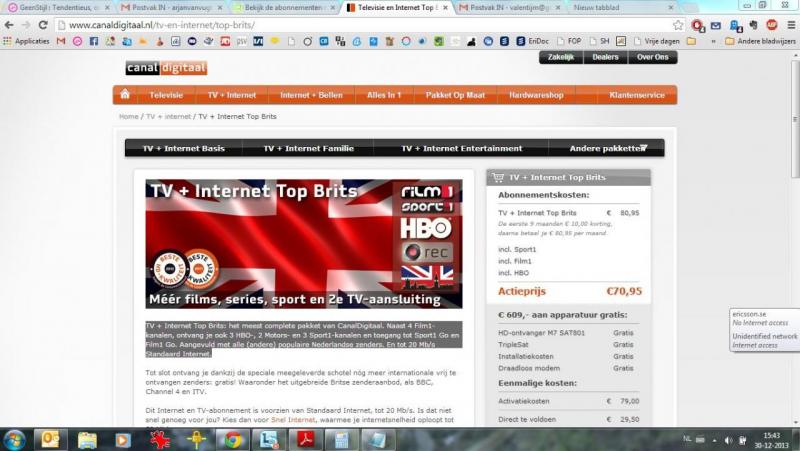Click the Actieprijs €70,95 text
800x451 pixels.
[570, 291]
